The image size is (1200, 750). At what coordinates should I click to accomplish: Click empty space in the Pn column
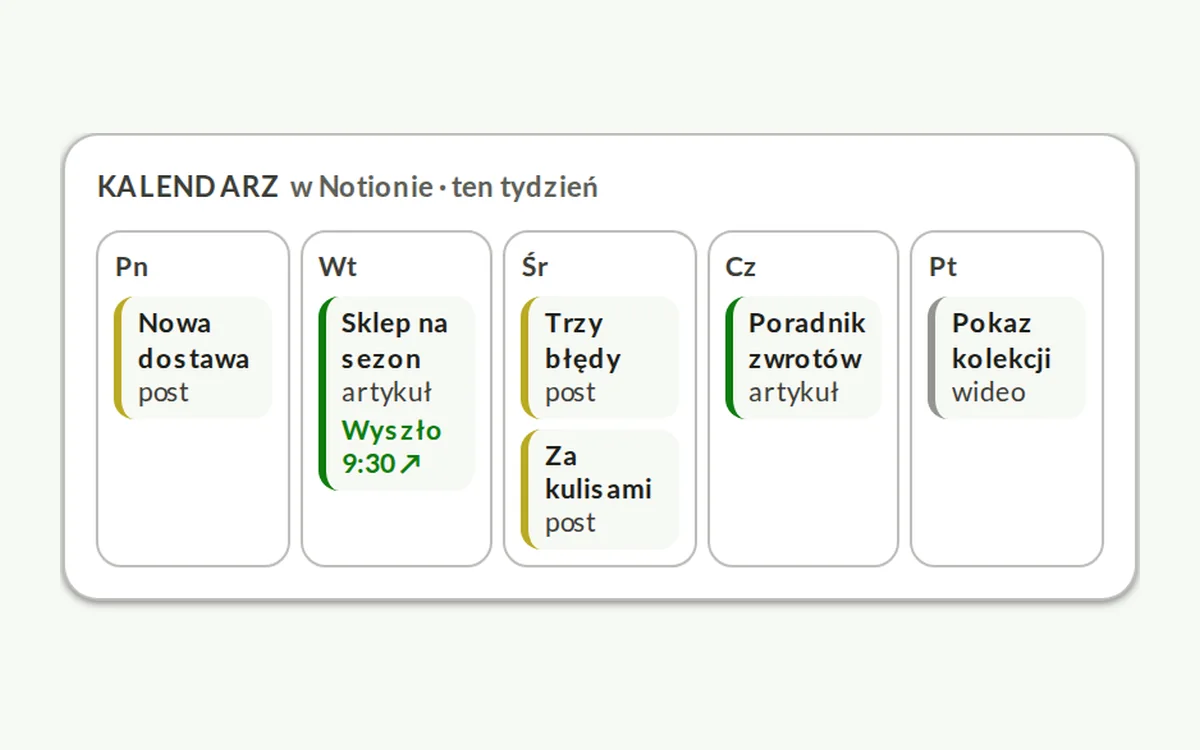click(193, 490)
